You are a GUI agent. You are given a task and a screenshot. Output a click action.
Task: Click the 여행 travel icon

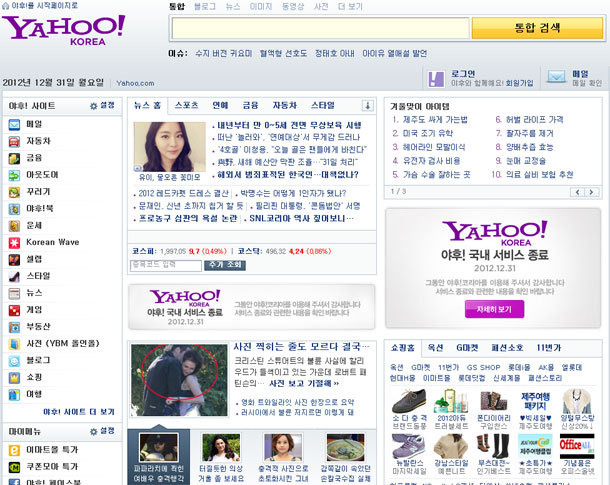14,395
